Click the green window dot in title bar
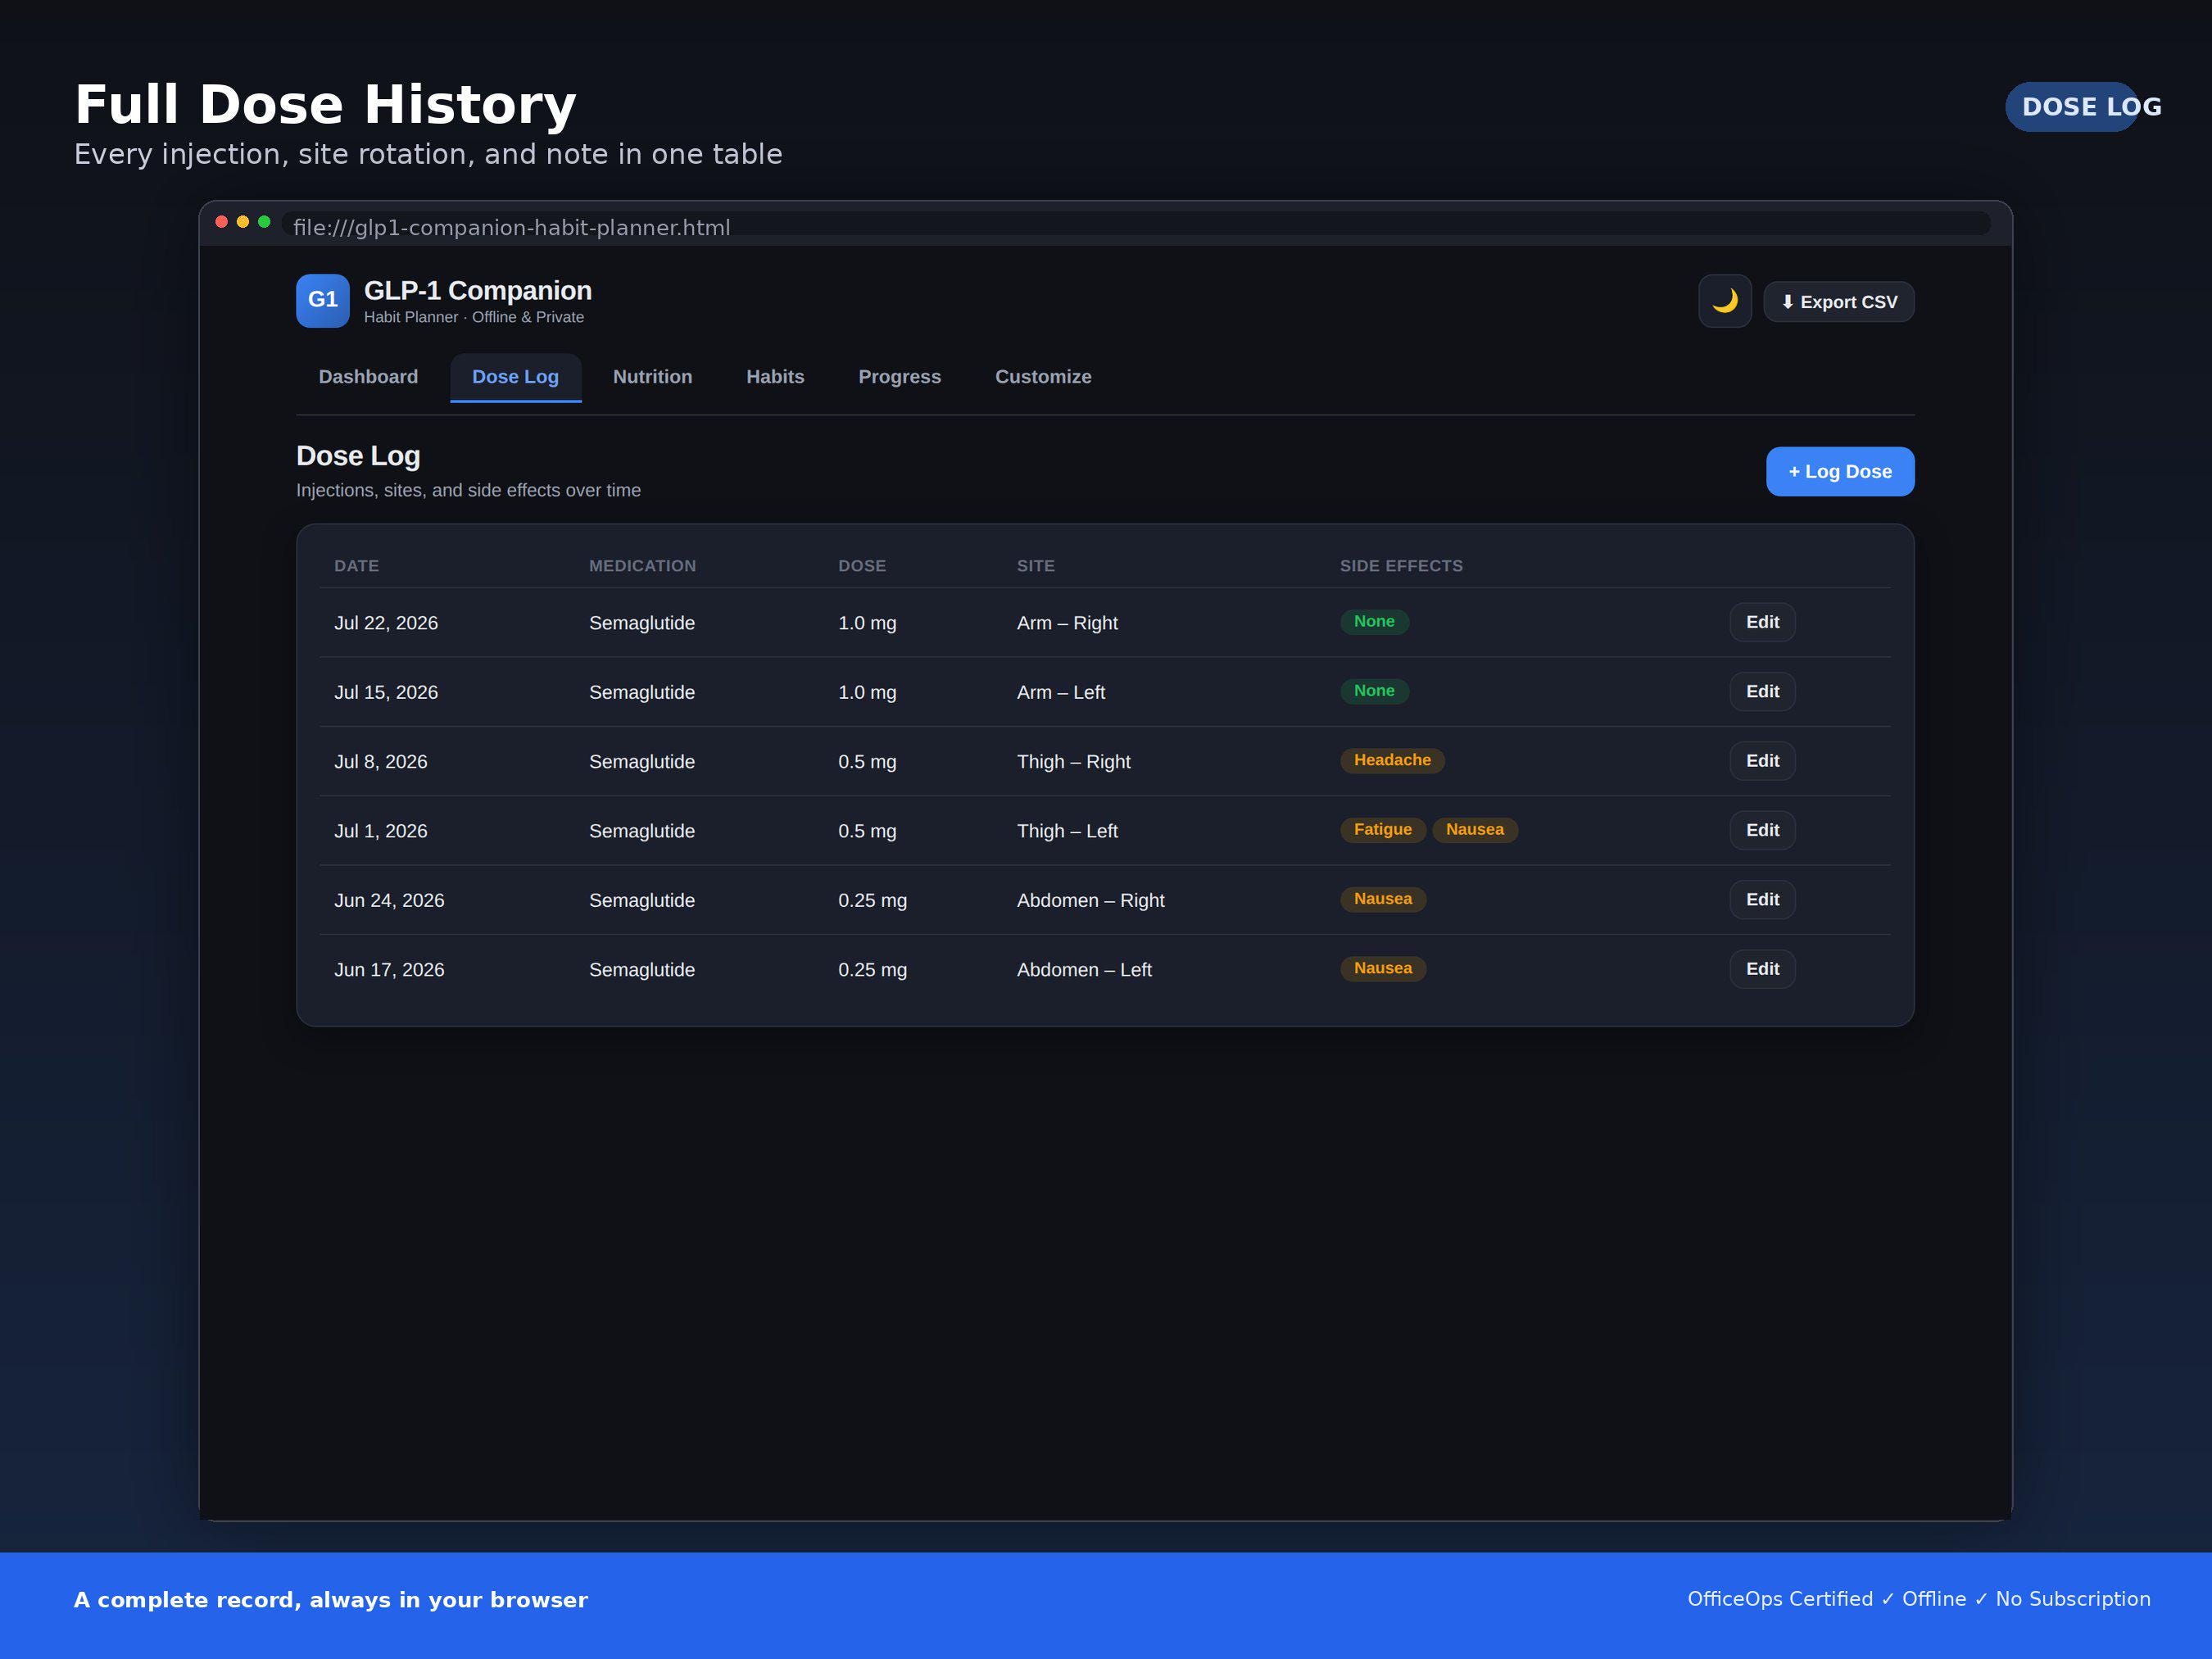Screen dimensions: 2212x1659 (x=264, y=222)
